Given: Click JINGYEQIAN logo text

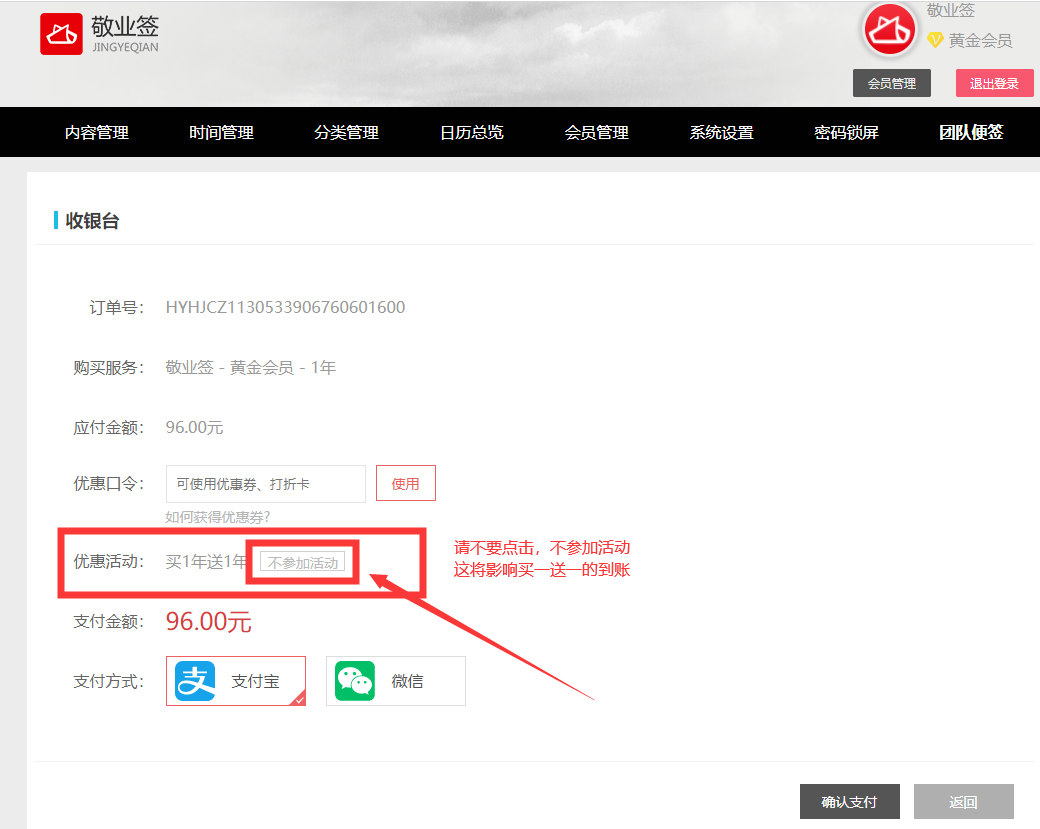Looking at the screenshot, I should pos(125,47).
